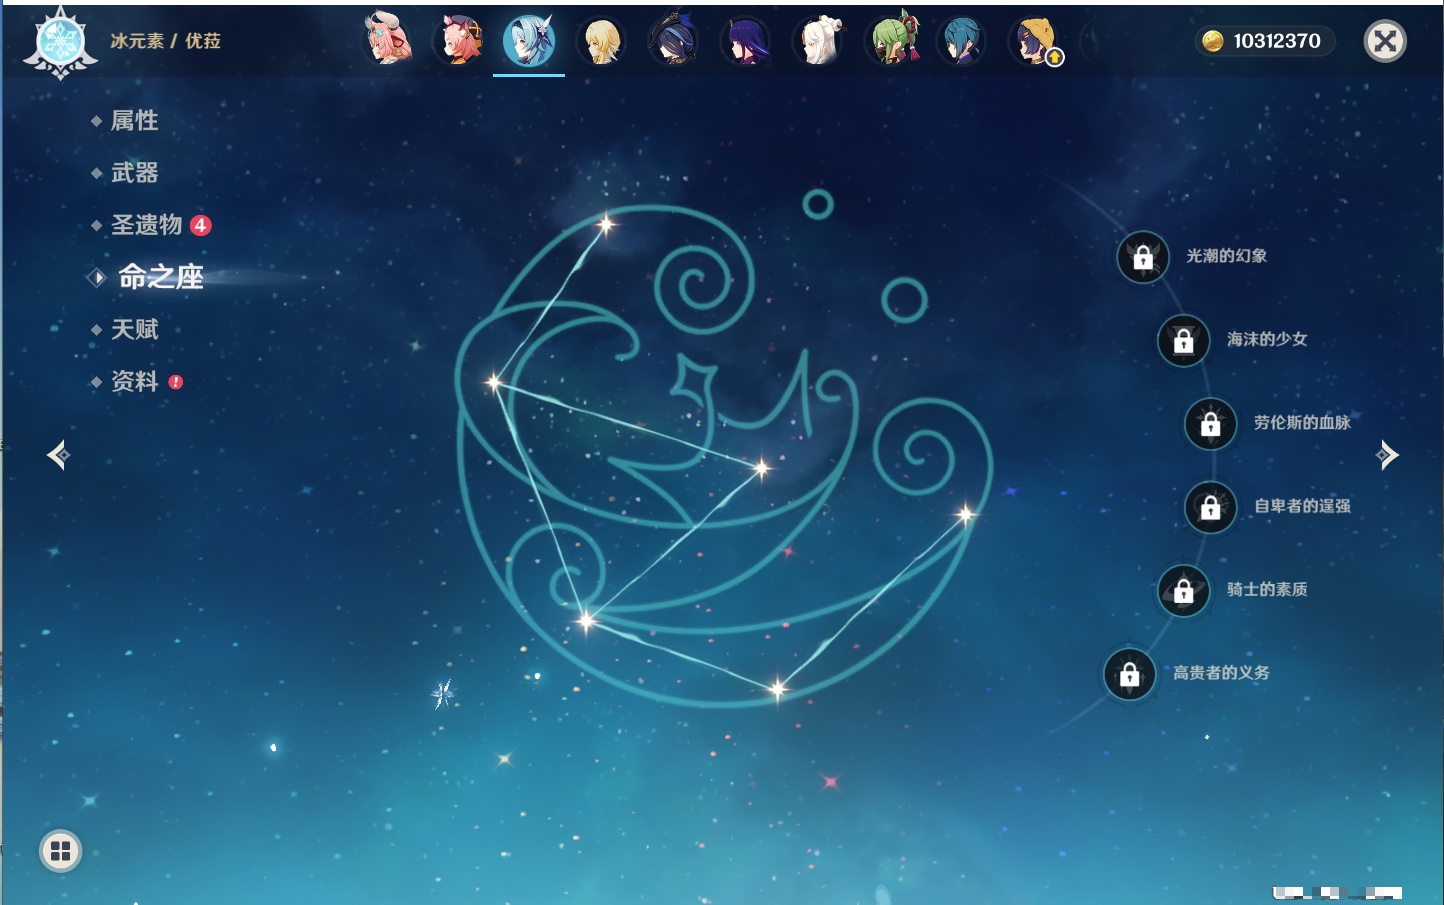
Task: Select the green-haired masked character avatar
Action: [891, 40]
